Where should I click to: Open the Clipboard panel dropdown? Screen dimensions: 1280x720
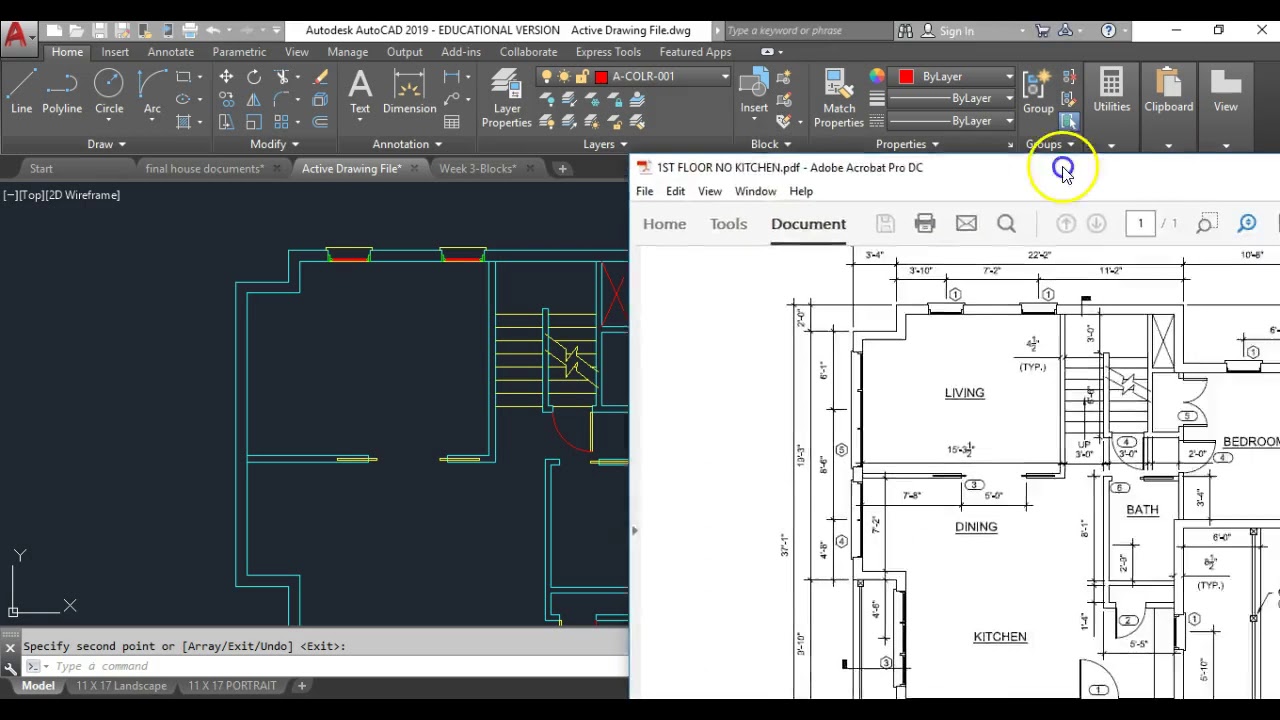point(1168,146)
